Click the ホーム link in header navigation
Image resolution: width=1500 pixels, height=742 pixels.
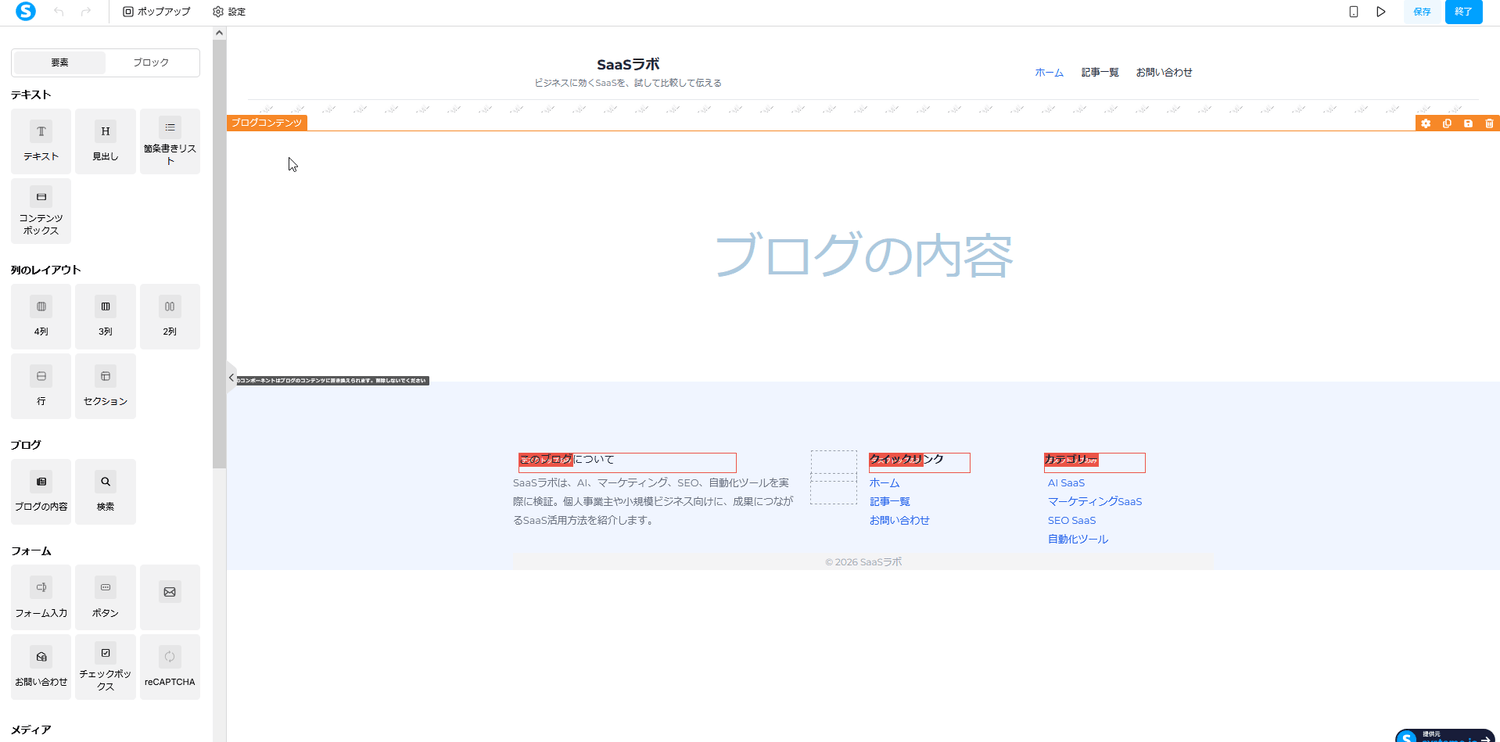click(x=1049, y=72)
